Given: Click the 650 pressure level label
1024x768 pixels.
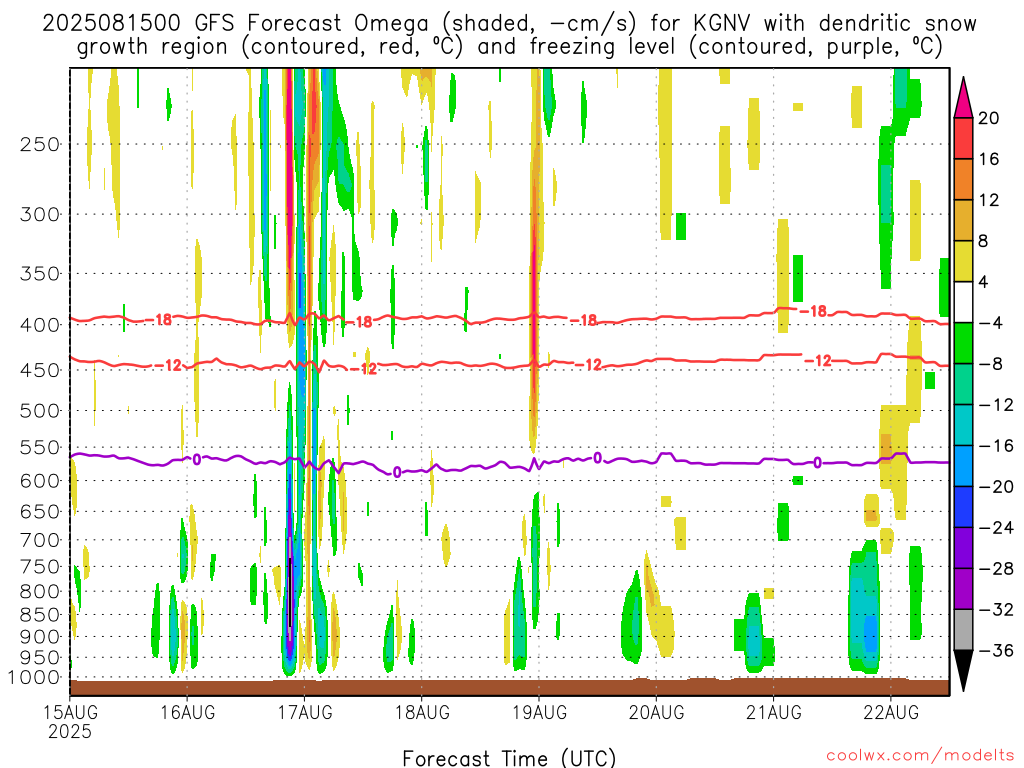Looking at the screenshot, I should [40, 511].
